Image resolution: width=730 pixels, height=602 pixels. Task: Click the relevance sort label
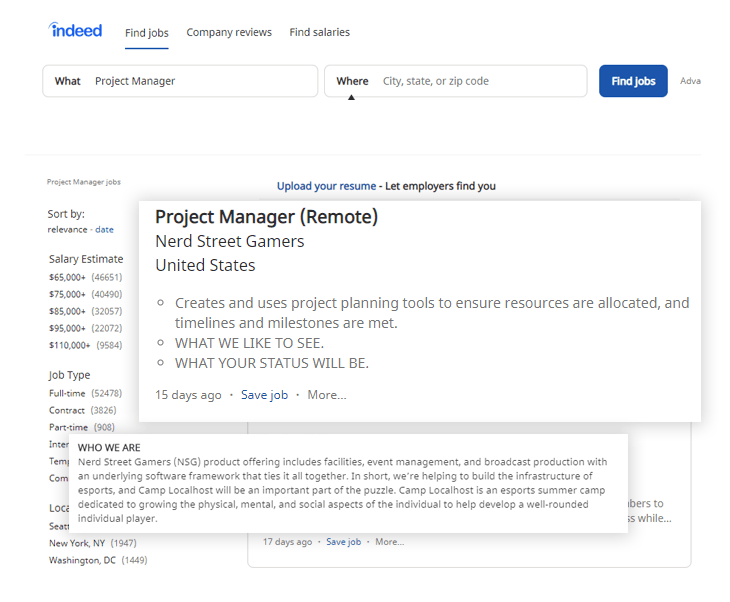pyautogui.click(x=68, y=230)
